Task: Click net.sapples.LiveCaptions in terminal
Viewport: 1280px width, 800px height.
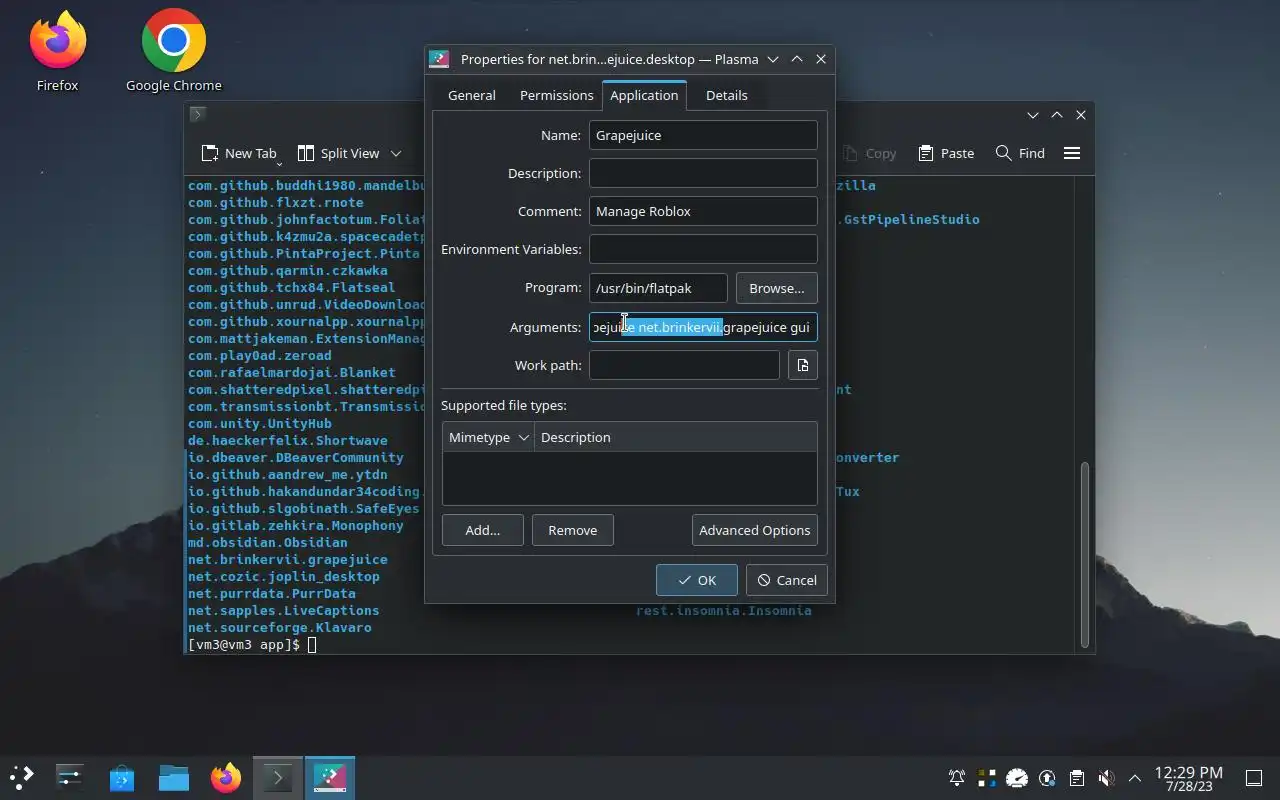Action: [x=284, y=610]
